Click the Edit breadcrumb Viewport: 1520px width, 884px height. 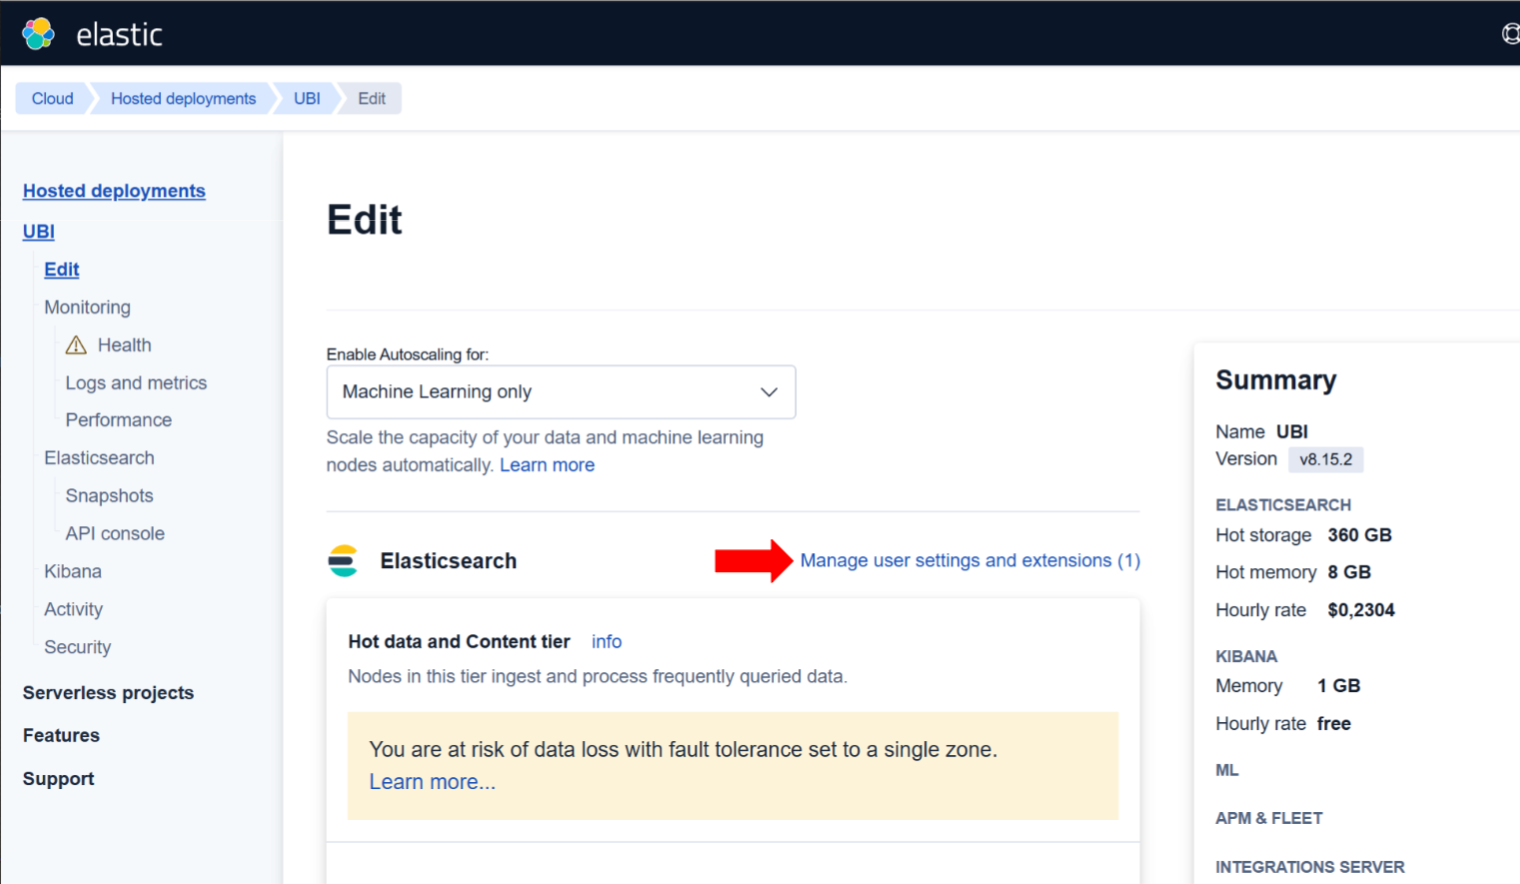372,98
